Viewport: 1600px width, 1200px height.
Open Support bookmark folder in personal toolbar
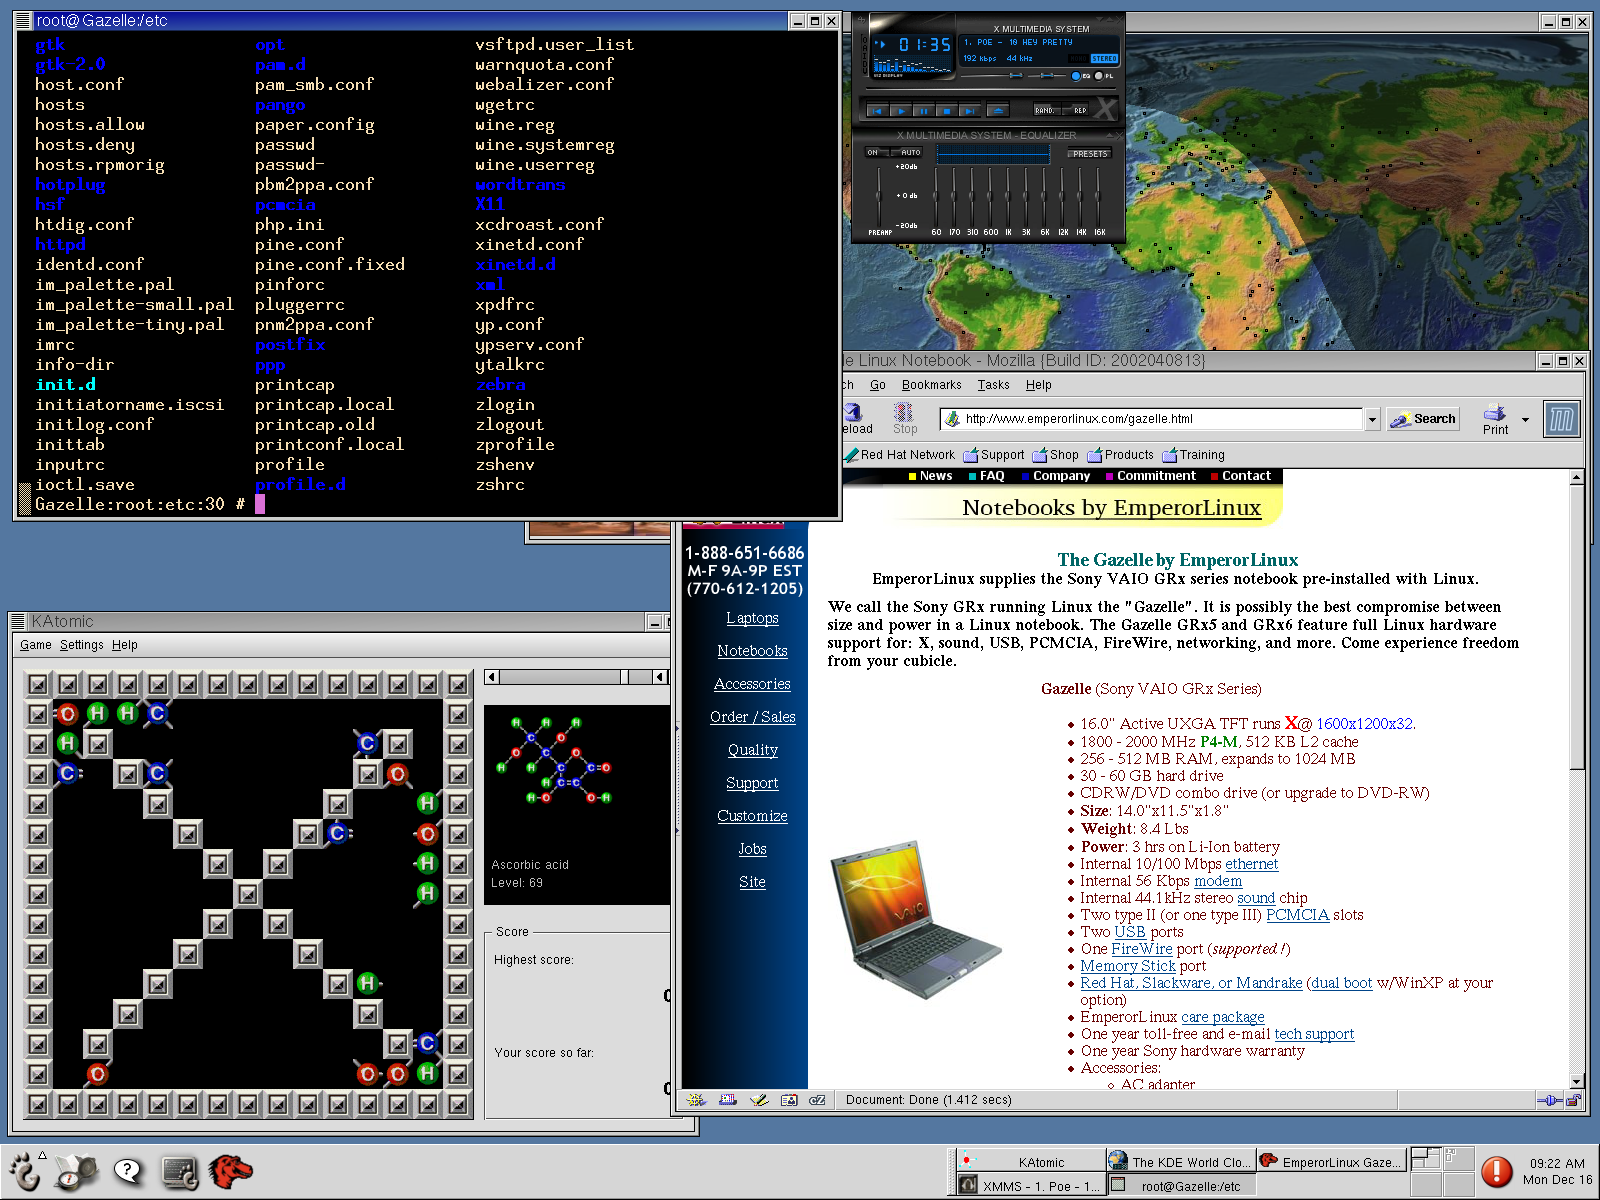point(994,455)
